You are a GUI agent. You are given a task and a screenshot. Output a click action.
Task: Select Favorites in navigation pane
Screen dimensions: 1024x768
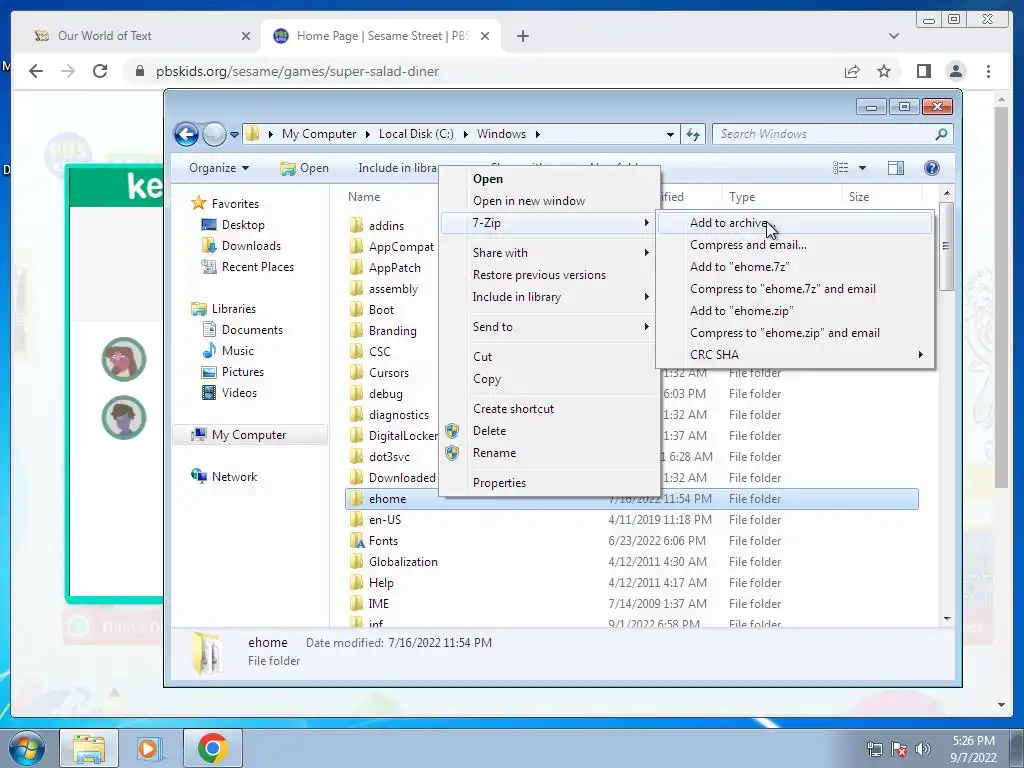[x=234, y=204]
